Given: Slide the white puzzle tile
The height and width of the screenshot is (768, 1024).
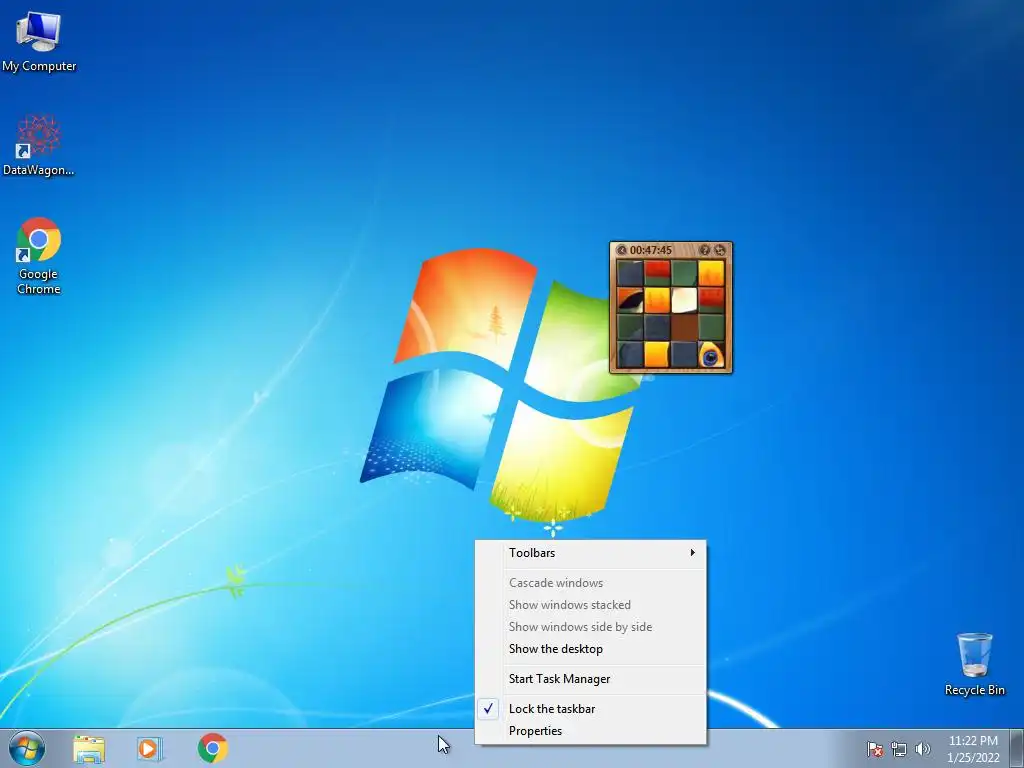Looking at the screenshot, I should [684, 300].
